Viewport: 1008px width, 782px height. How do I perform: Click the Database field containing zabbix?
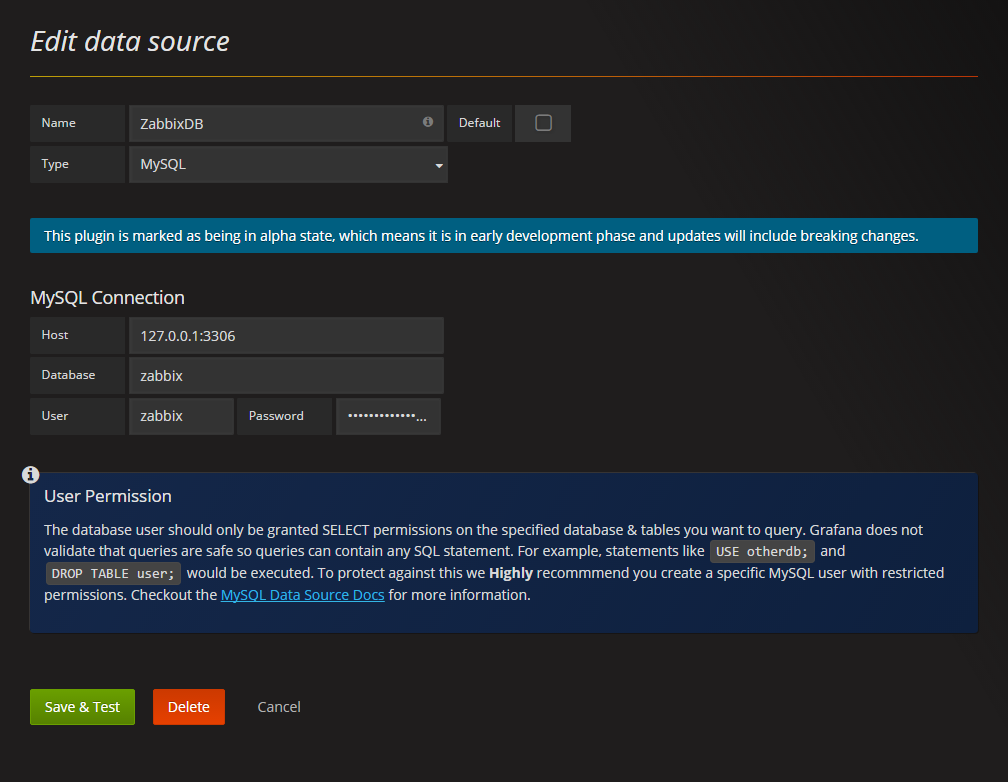286,375
